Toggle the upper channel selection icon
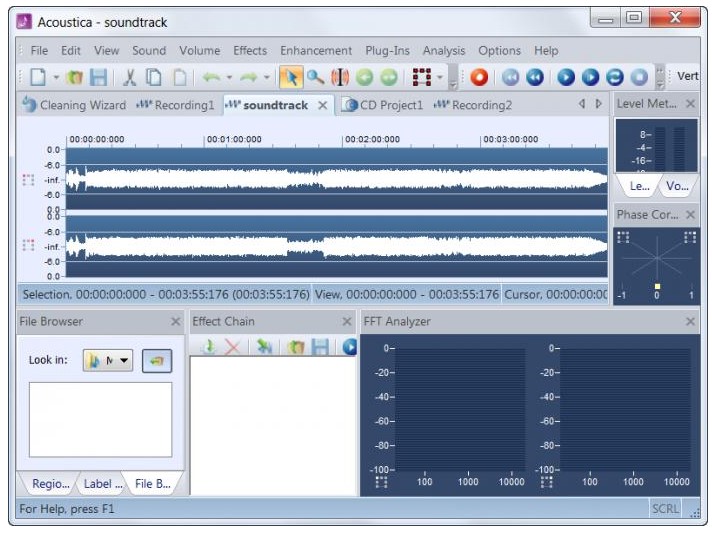This screenshot has width=712, height=534. pos(28,180)
